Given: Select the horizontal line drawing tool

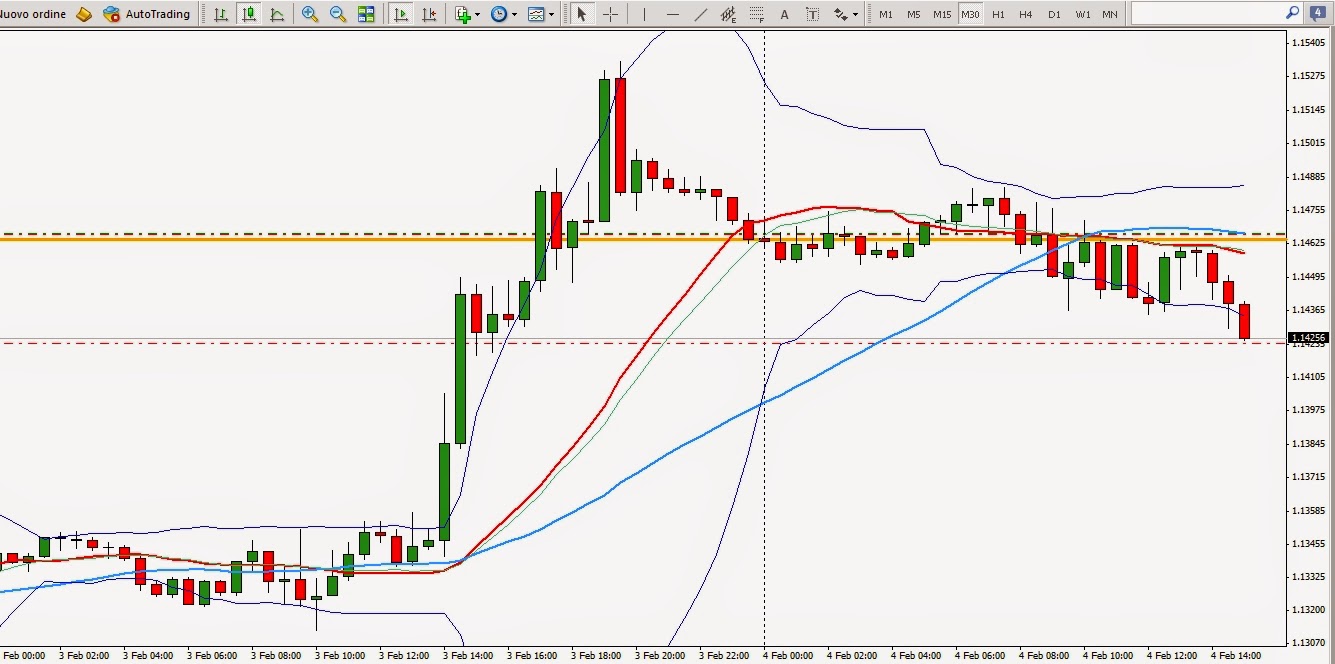Looking at the screenshot, I should (x=672, y=14).
